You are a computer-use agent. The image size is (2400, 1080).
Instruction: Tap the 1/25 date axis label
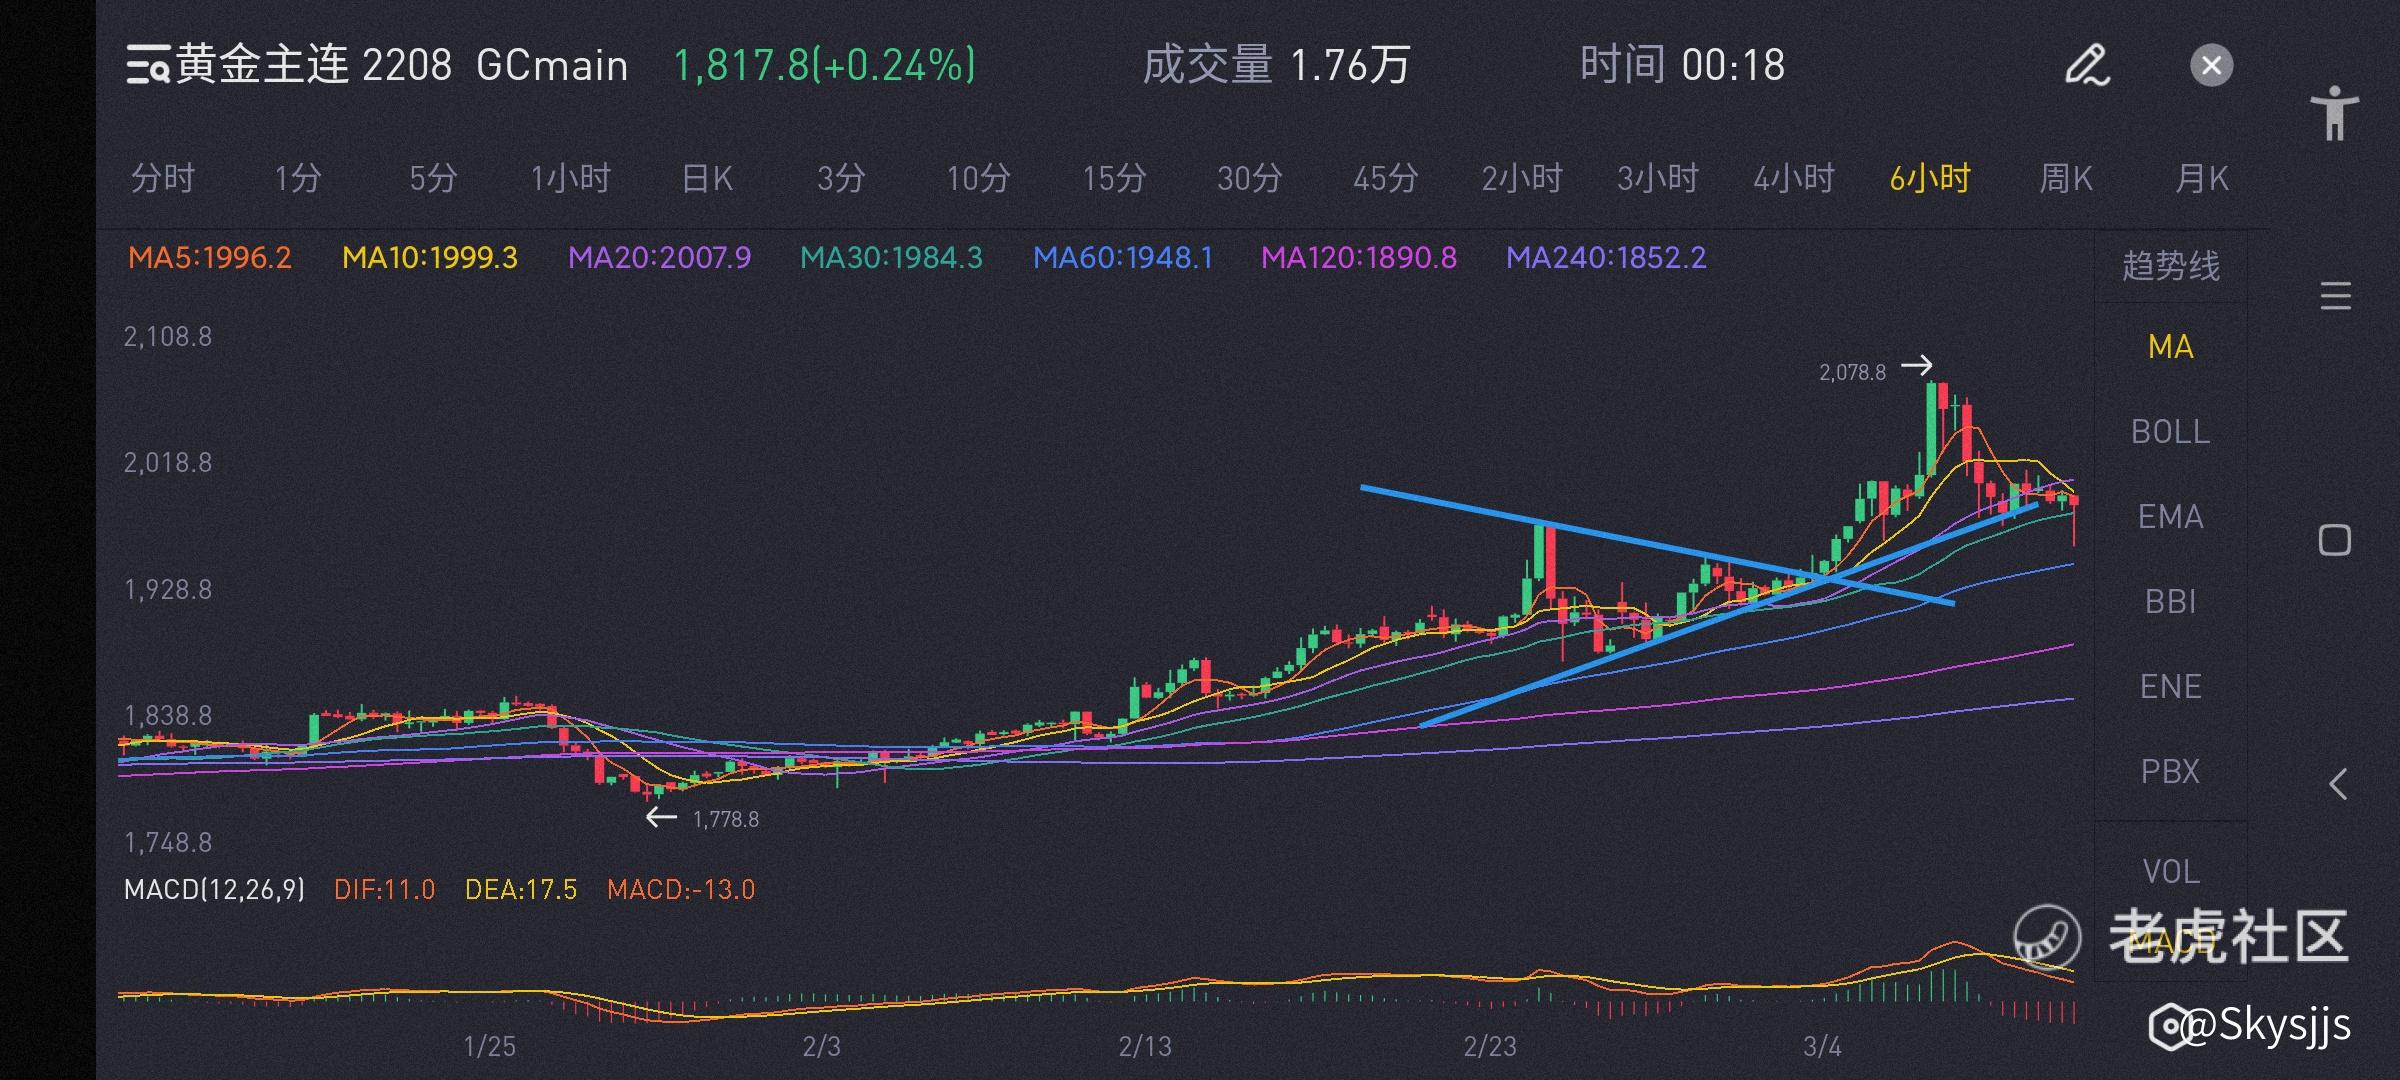pyautogui.click(x=489, y=1047)
